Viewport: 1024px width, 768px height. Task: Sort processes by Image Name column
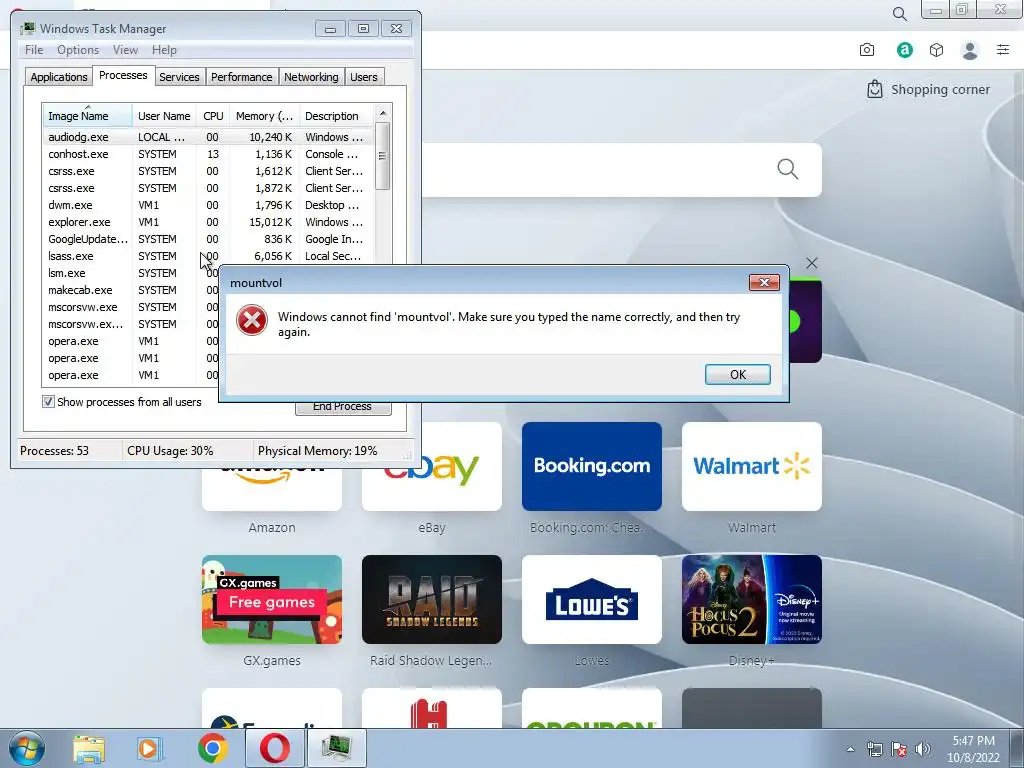(88, 116)
